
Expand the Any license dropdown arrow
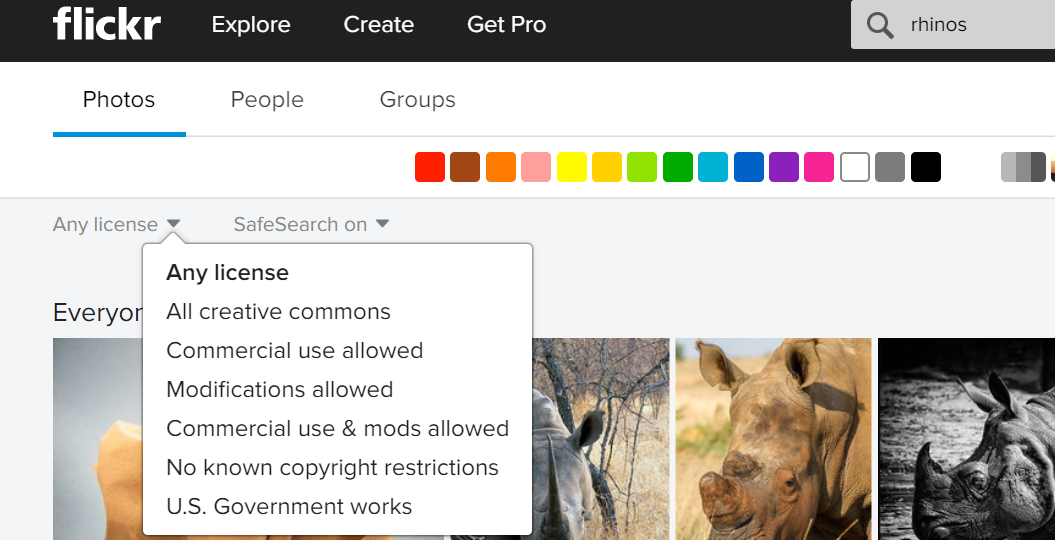[173, 224]
